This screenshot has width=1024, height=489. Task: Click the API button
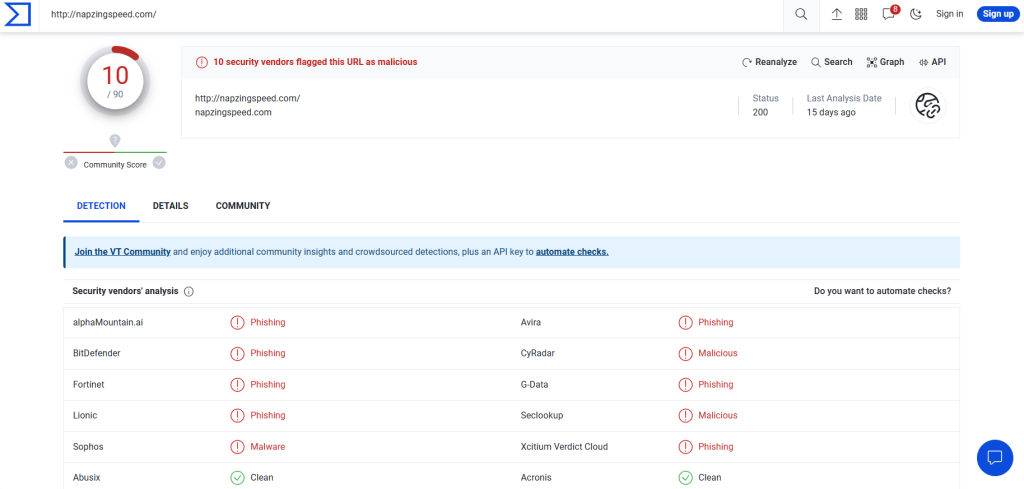(x=932, y=62)
